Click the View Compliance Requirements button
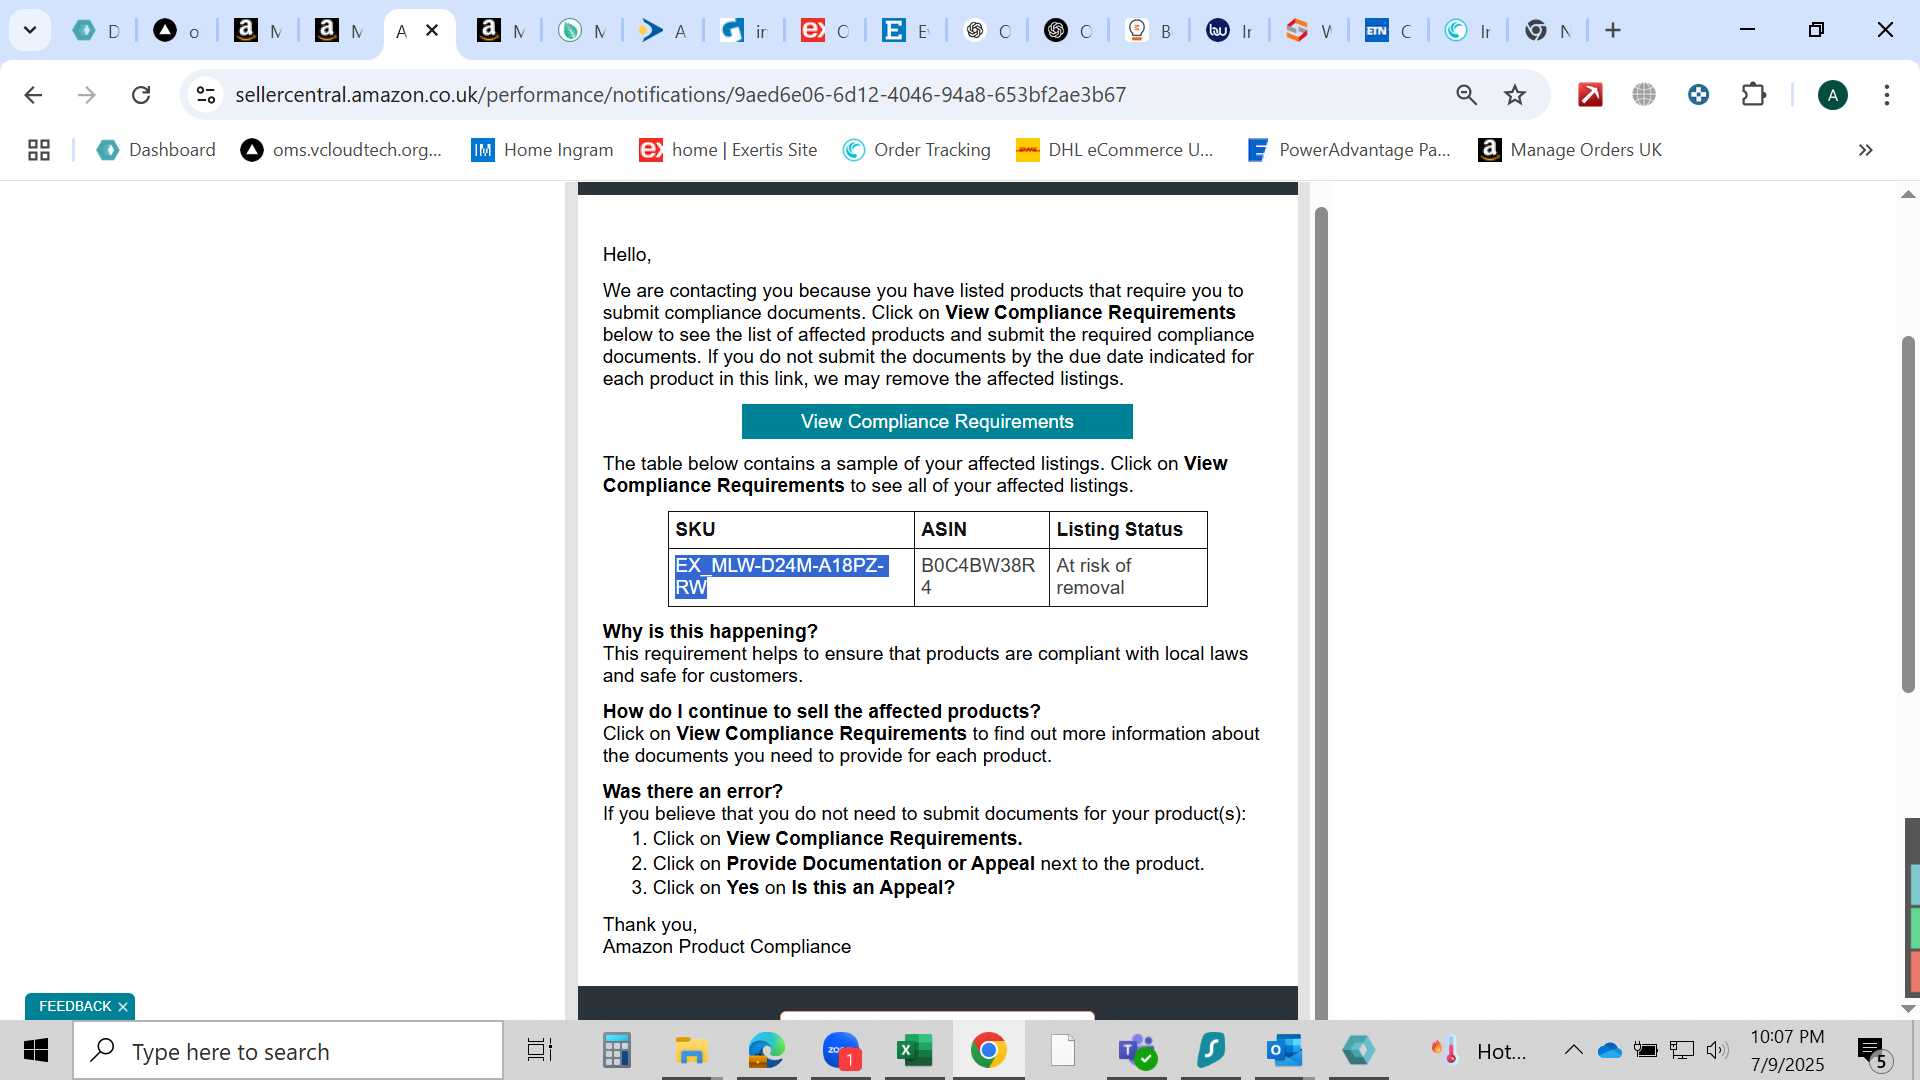 coord(937,421)
